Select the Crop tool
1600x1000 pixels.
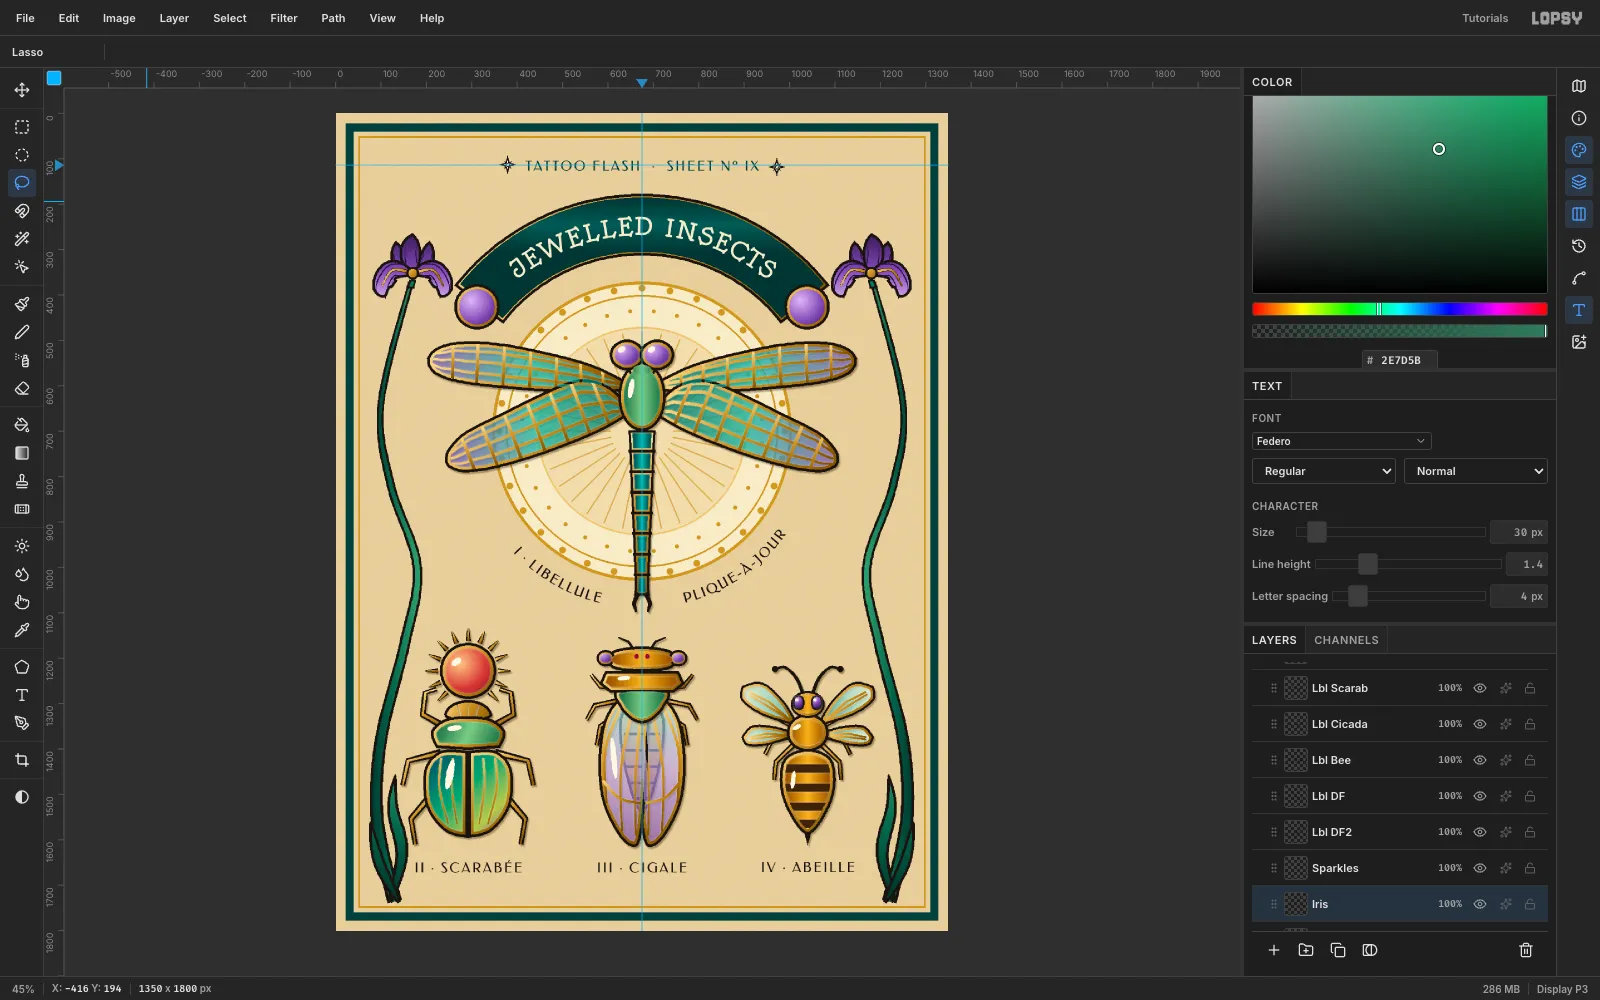pyautogui.click(x=22, y=760)
